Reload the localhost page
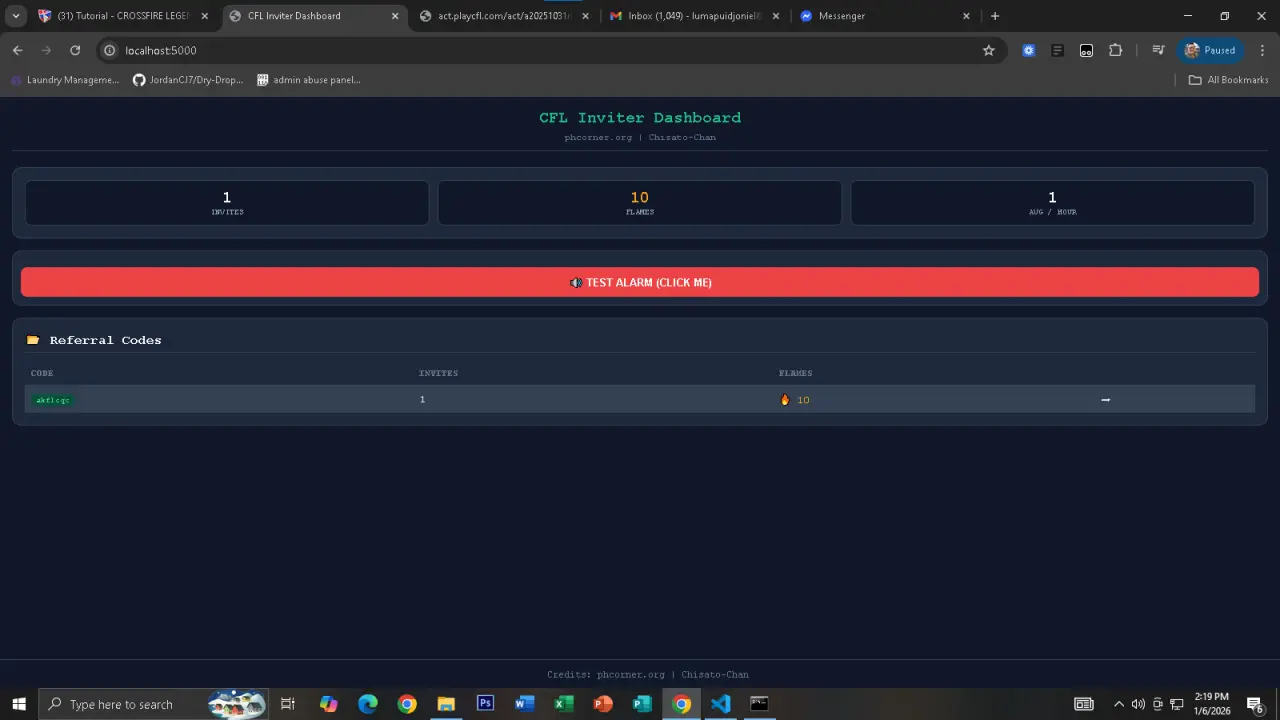Image resolution: width=1280 pixels, height=720 pixels. [x=75, y=50]
